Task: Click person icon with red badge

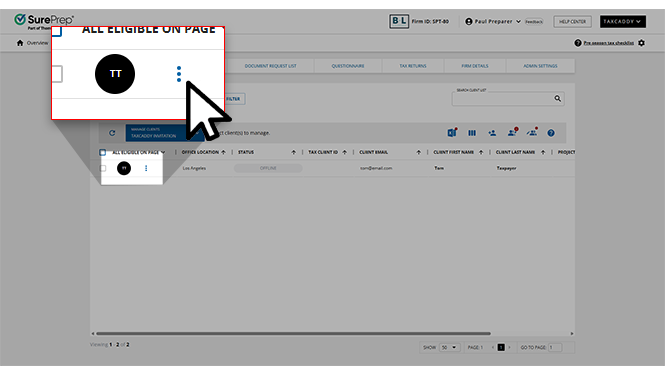Action: (512, 132)
